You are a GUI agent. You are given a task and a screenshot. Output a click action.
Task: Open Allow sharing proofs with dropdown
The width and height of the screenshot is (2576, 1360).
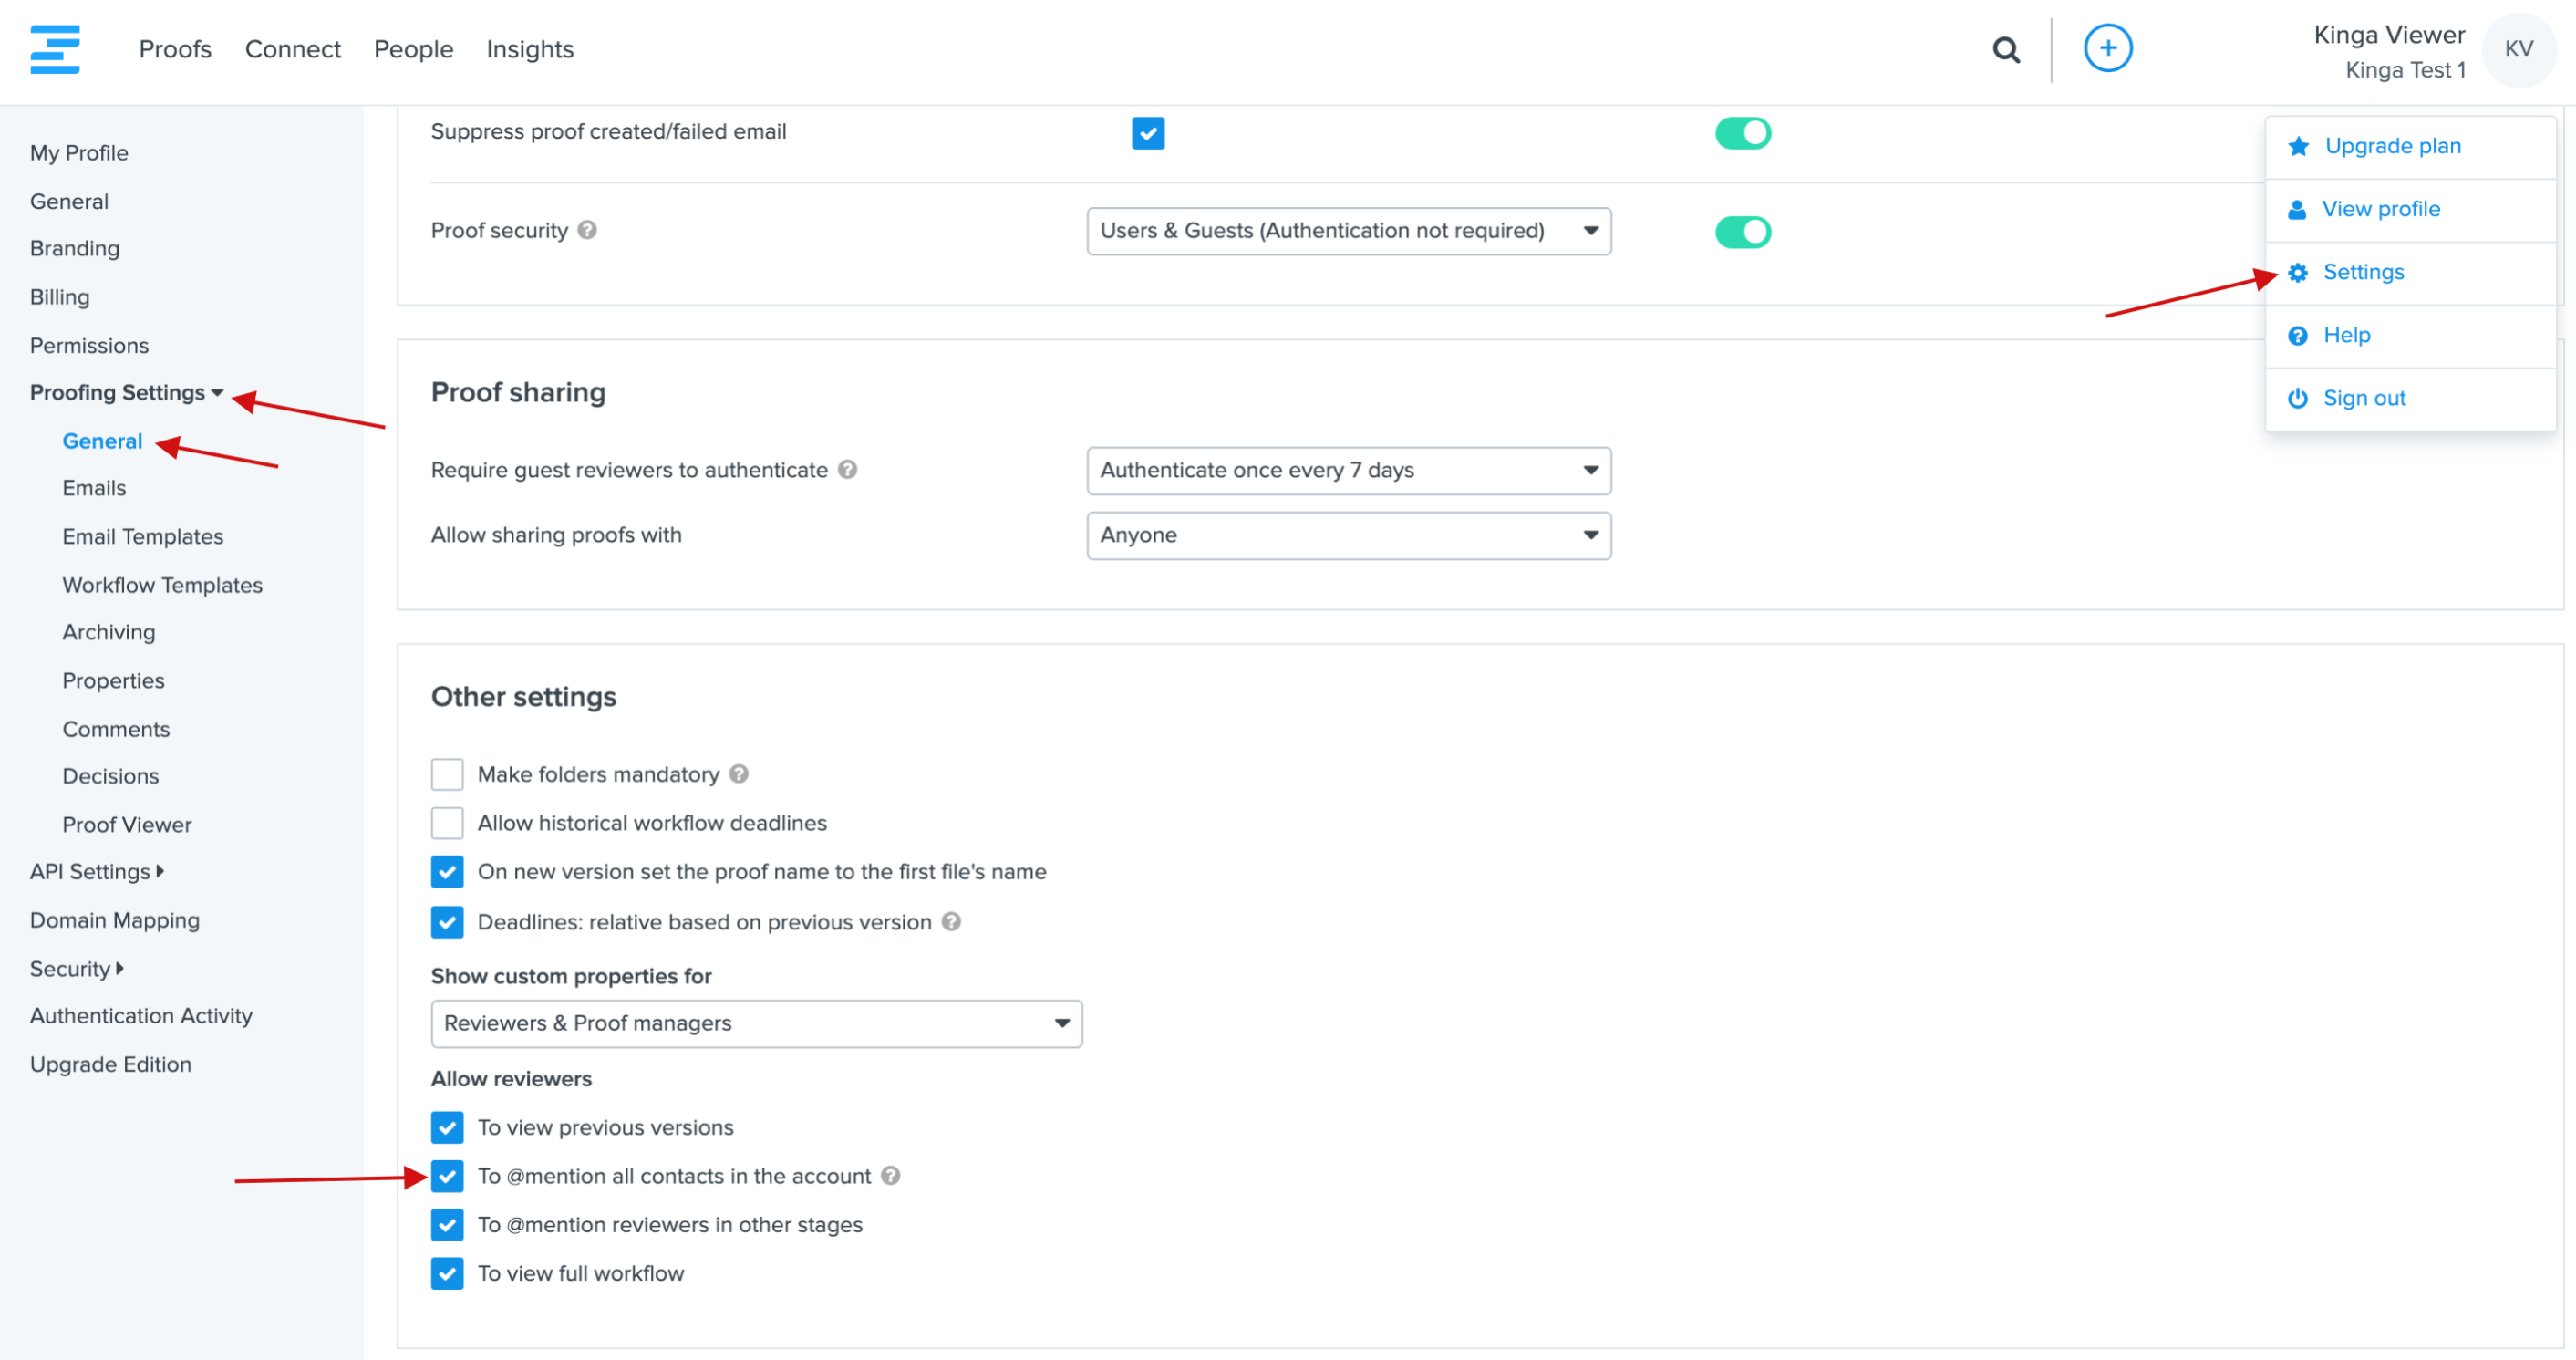(x=1348, y=535)
